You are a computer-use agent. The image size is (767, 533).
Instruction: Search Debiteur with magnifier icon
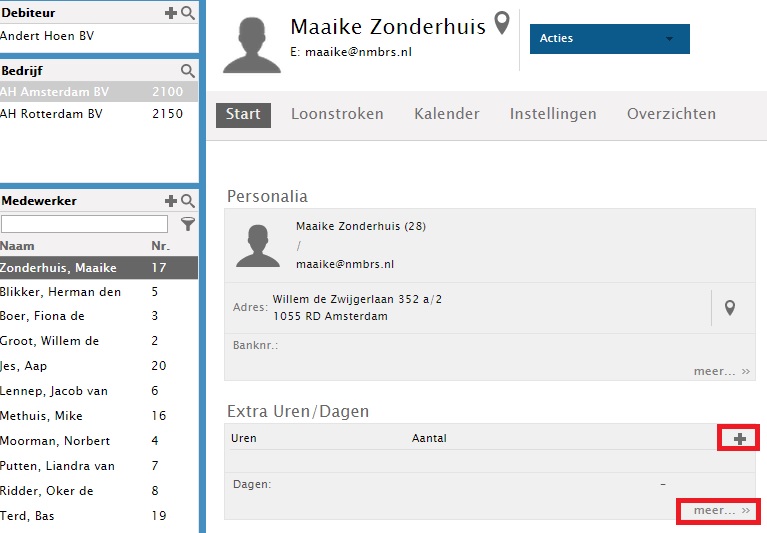(188, 13)
